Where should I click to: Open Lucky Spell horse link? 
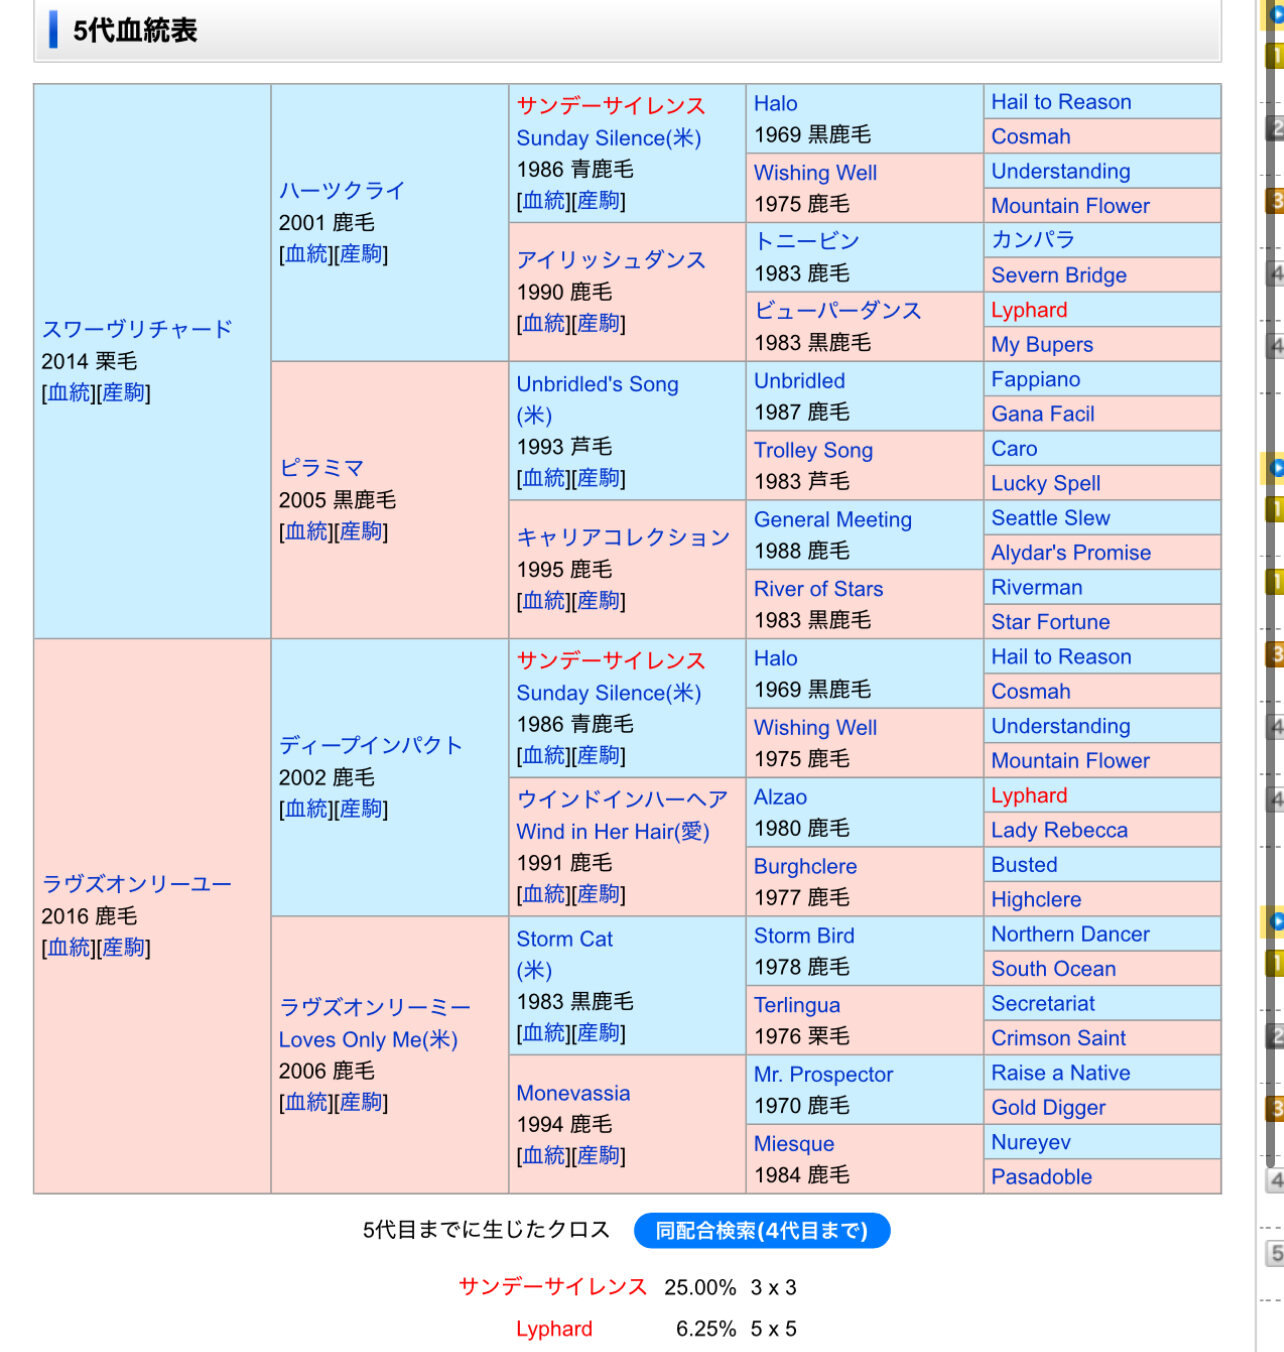1046,483
